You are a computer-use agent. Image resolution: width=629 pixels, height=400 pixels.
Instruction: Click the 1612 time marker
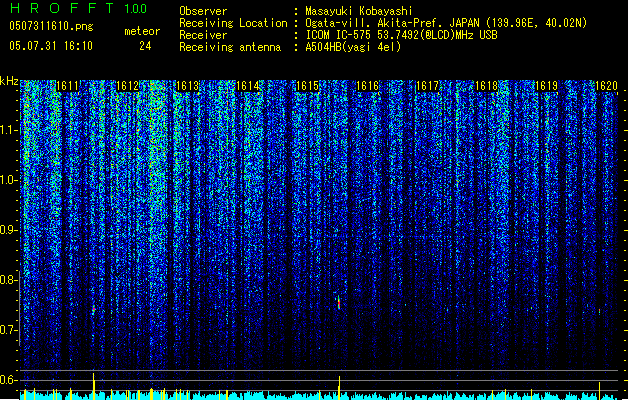pos(127,86)
